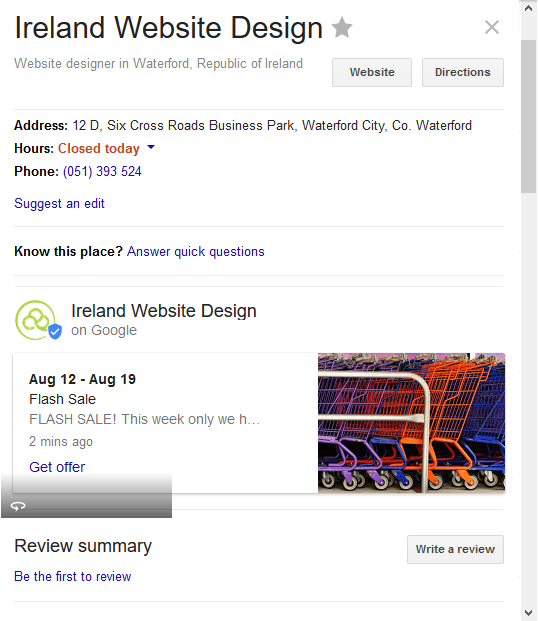The width and height of the screenshot is (538, 621).
Task: Close the Ireland Website Design panel
Action: click(492, 27)
